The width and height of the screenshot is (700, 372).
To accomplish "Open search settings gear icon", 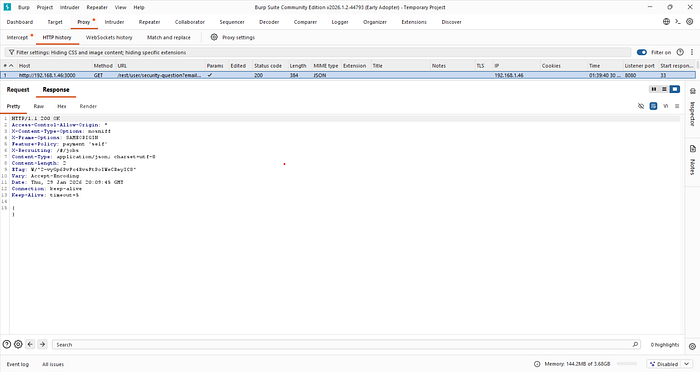I will (18, 344).
